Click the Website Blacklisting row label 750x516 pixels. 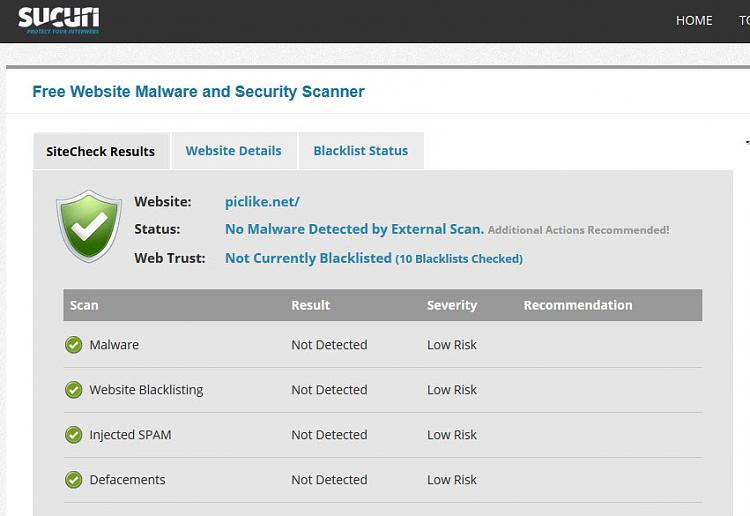pyautogui.click(x=146, y=390)
